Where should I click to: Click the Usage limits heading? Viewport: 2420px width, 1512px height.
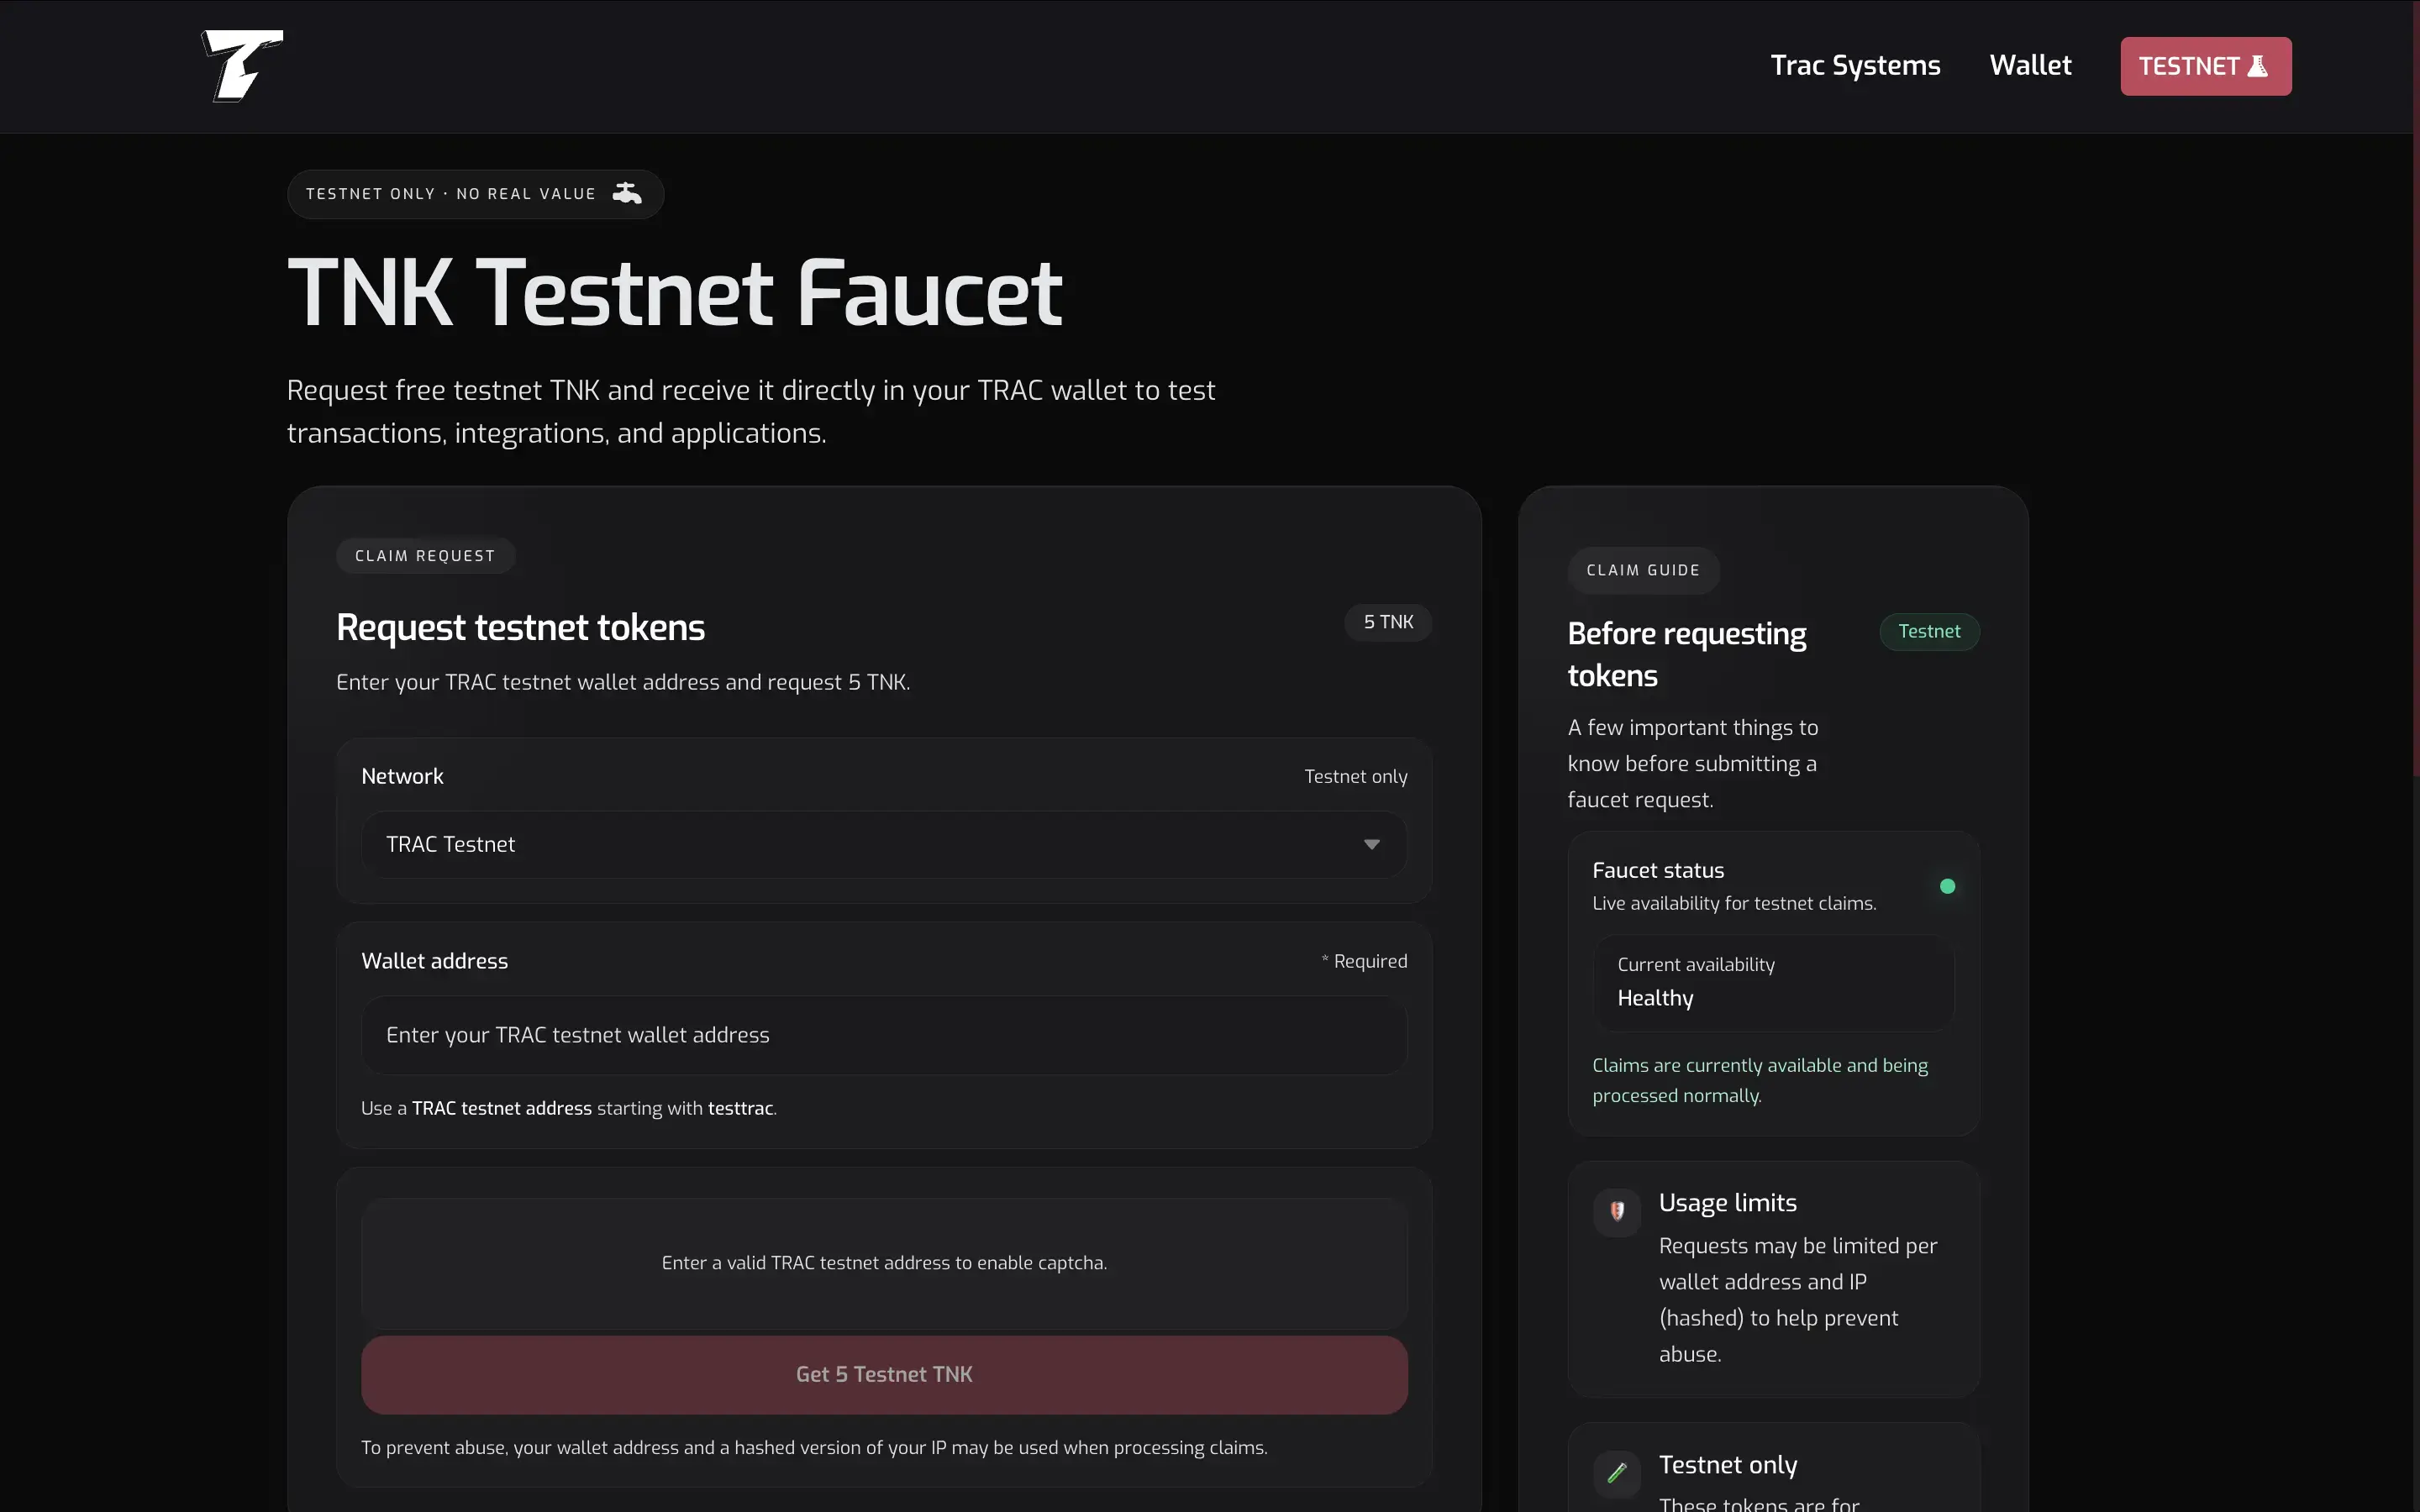(1727, 1202)
